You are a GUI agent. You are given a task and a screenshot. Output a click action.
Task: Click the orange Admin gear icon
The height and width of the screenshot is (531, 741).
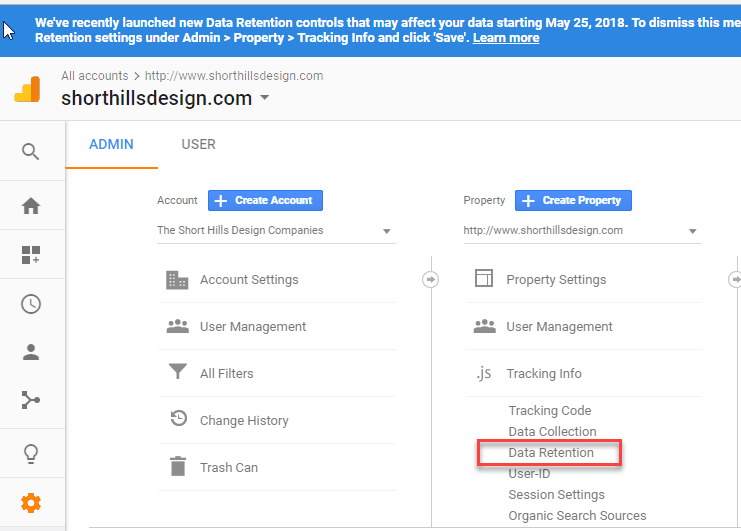pos(31,503)
